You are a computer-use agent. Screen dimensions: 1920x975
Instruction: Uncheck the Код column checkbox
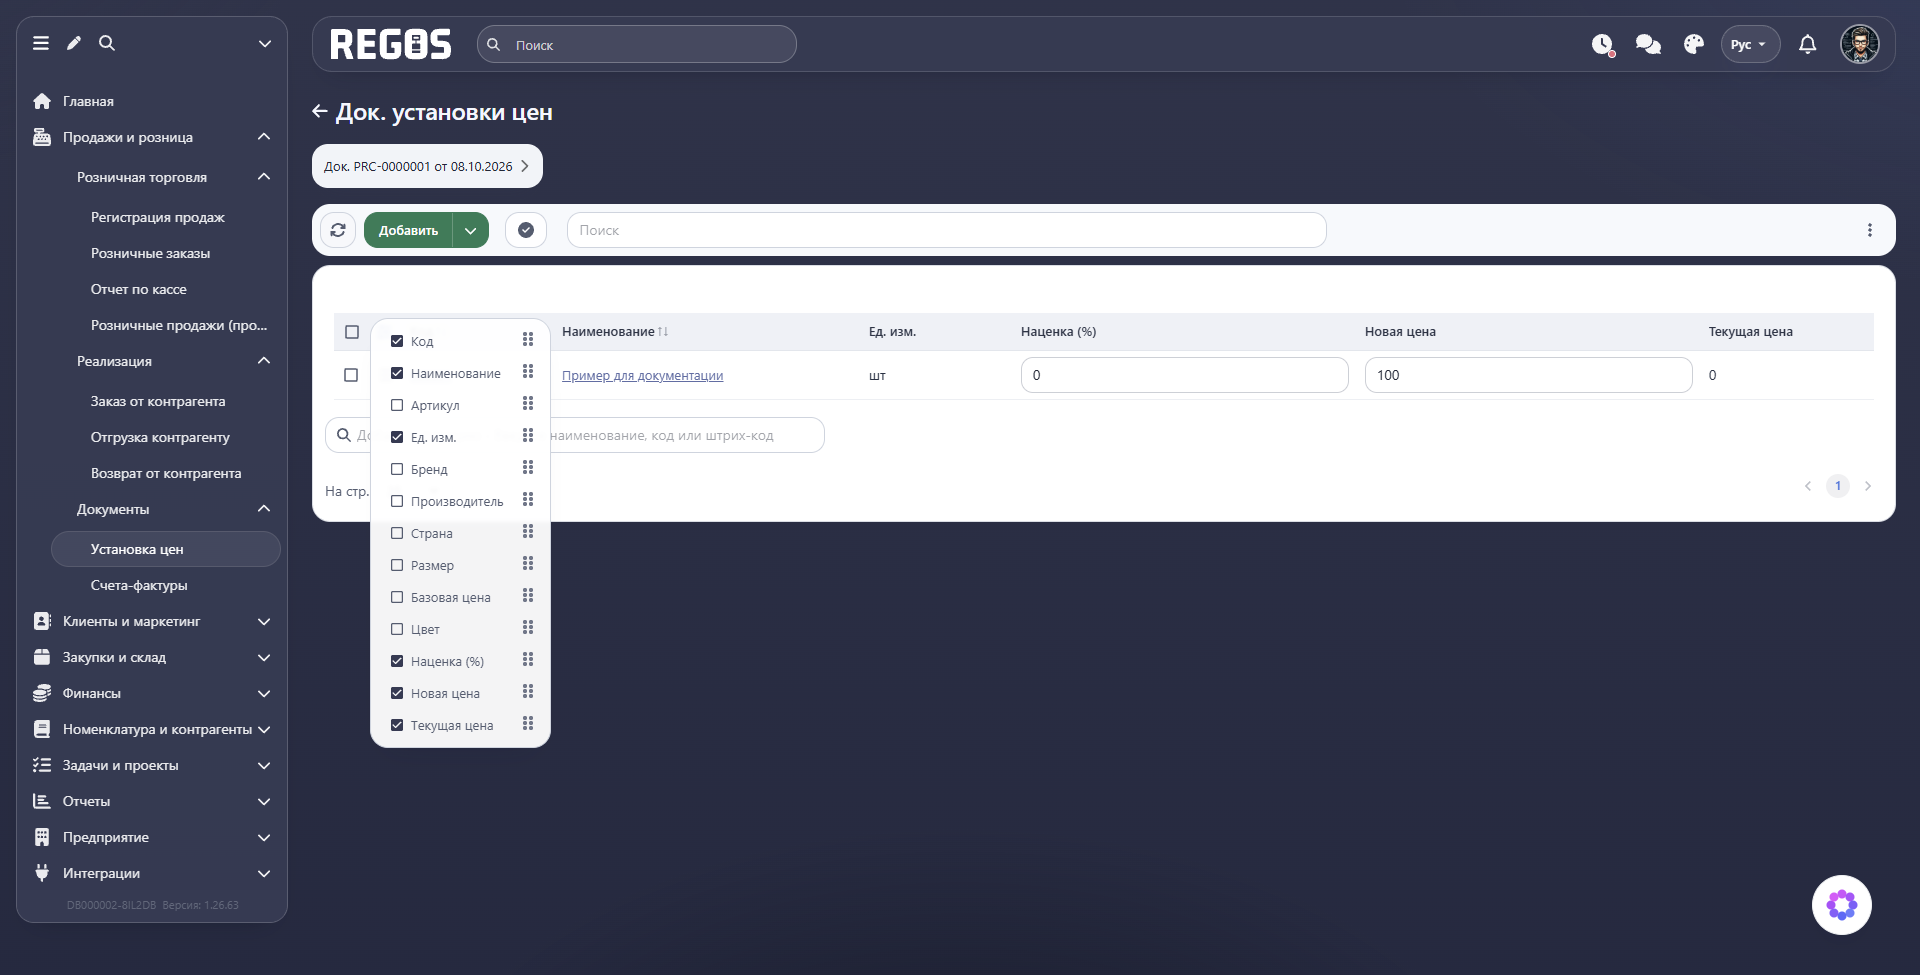pos(397,341)
